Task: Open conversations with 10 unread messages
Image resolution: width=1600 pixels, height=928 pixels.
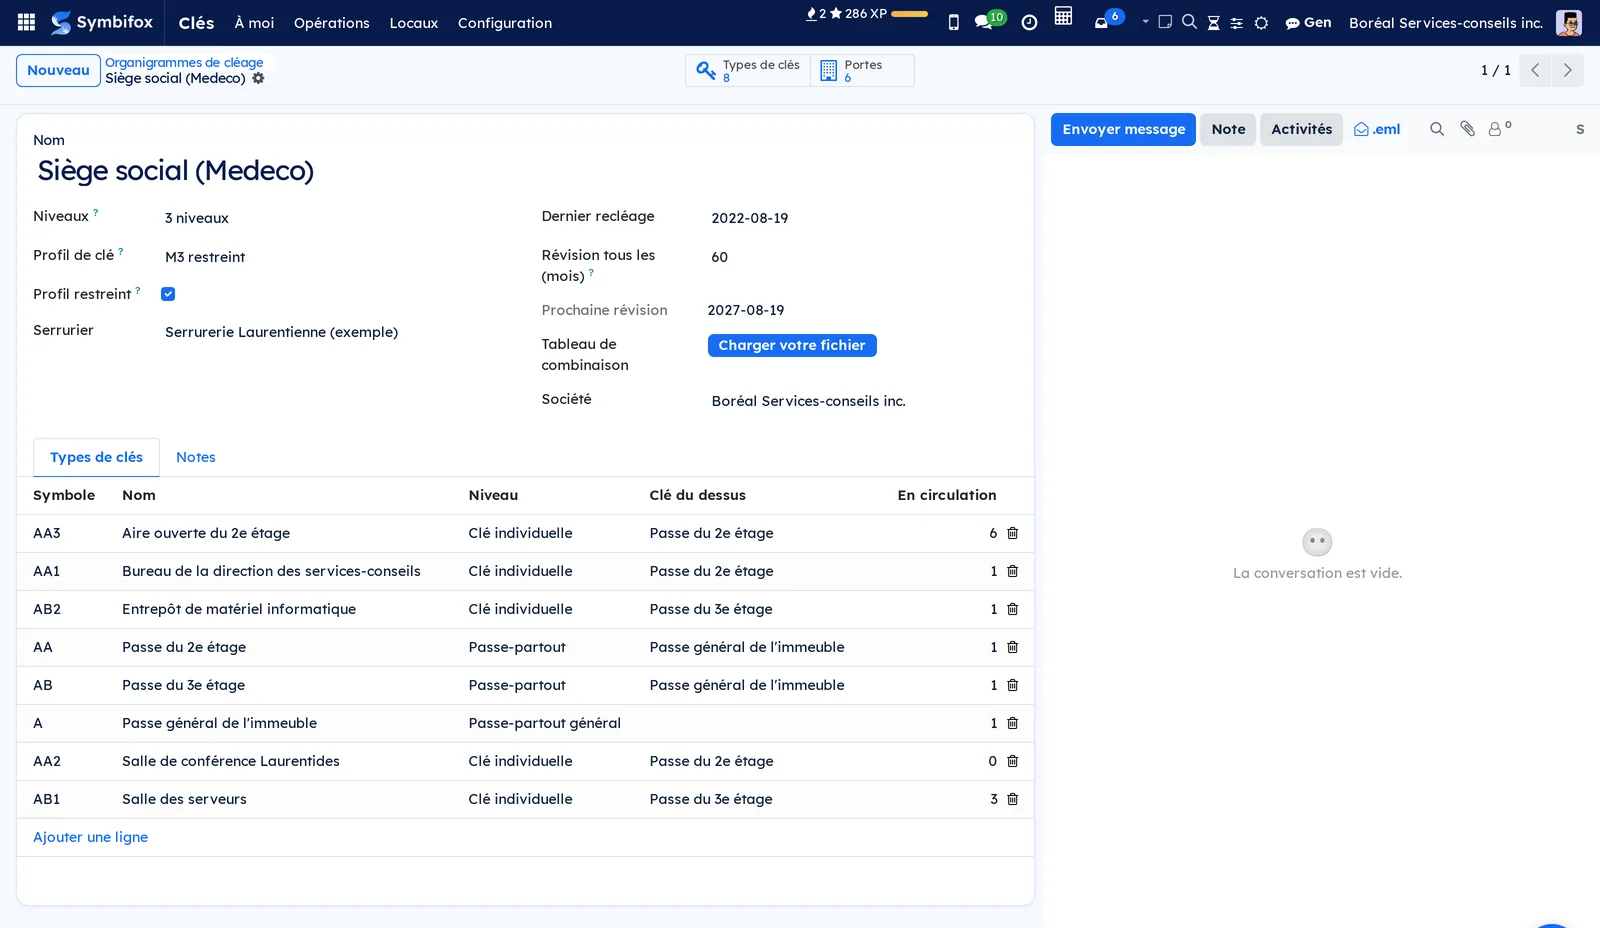Action: [989, 20]
